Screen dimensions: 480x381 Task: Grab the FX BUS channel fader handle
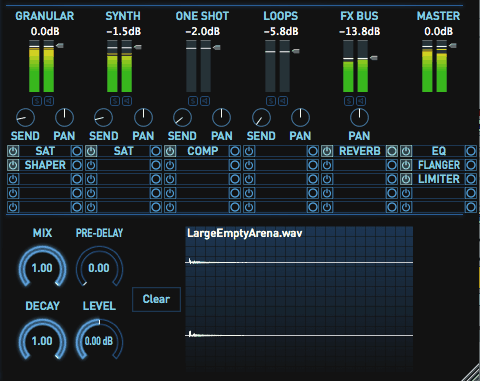374,58
